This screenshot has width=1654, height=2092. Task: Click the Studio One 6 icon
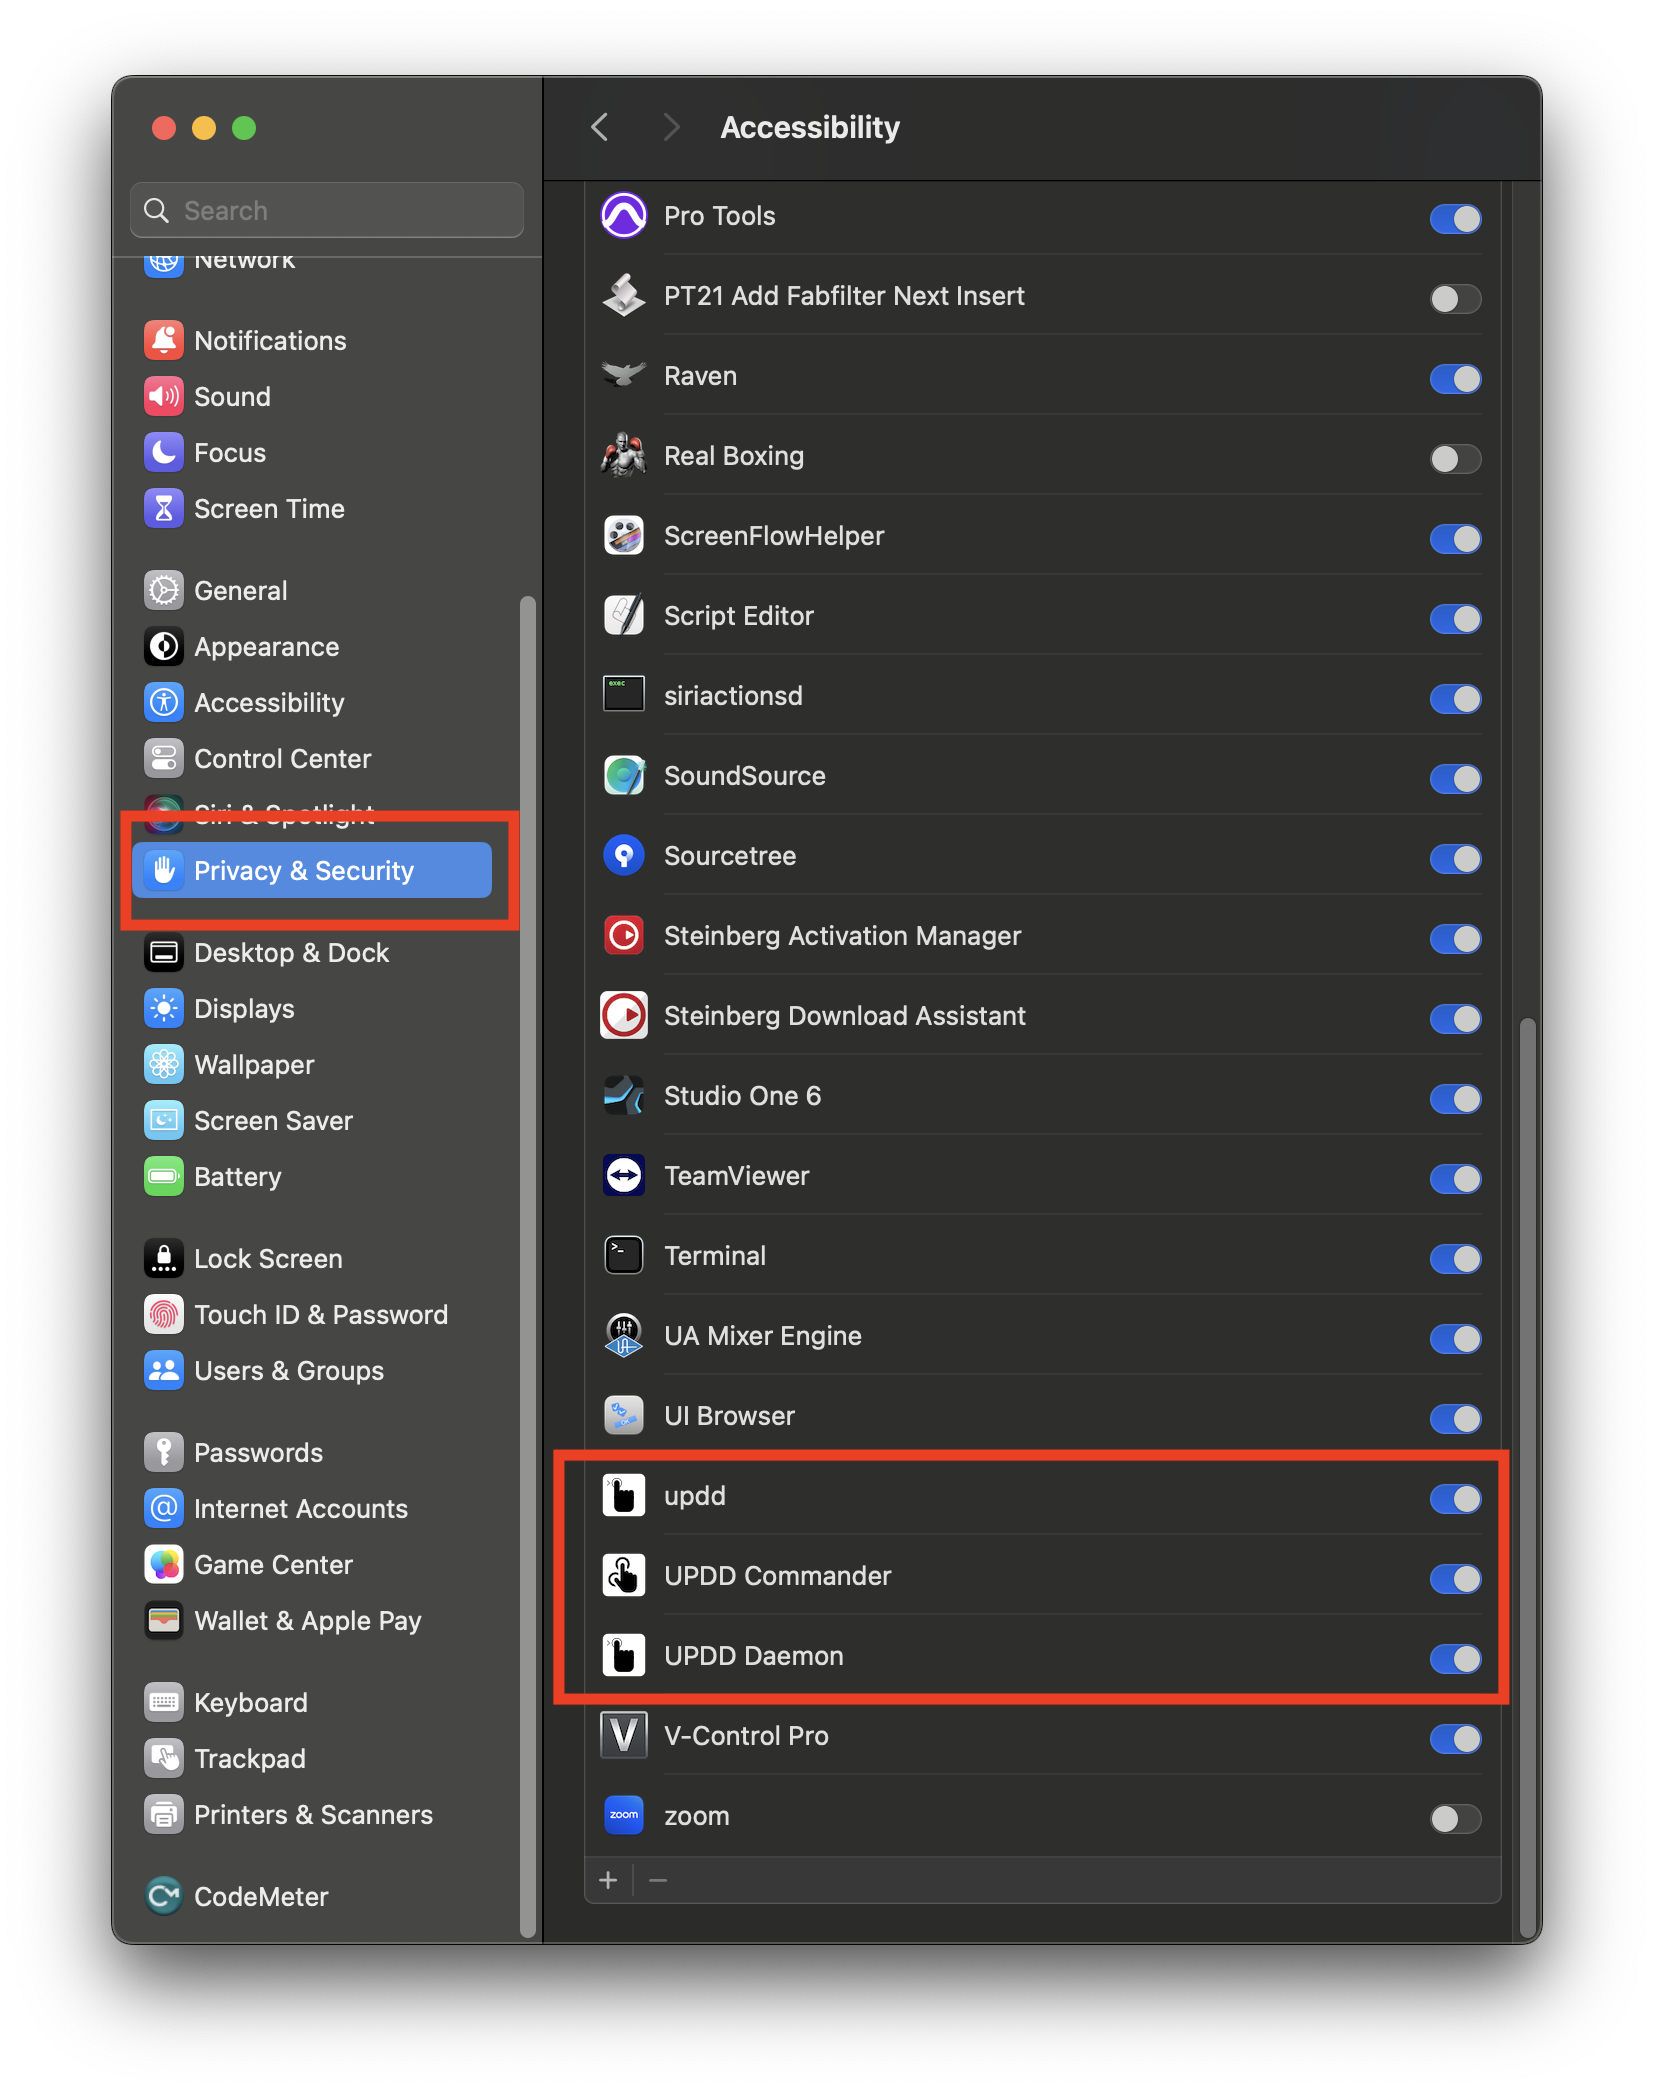coord(623,1096)
